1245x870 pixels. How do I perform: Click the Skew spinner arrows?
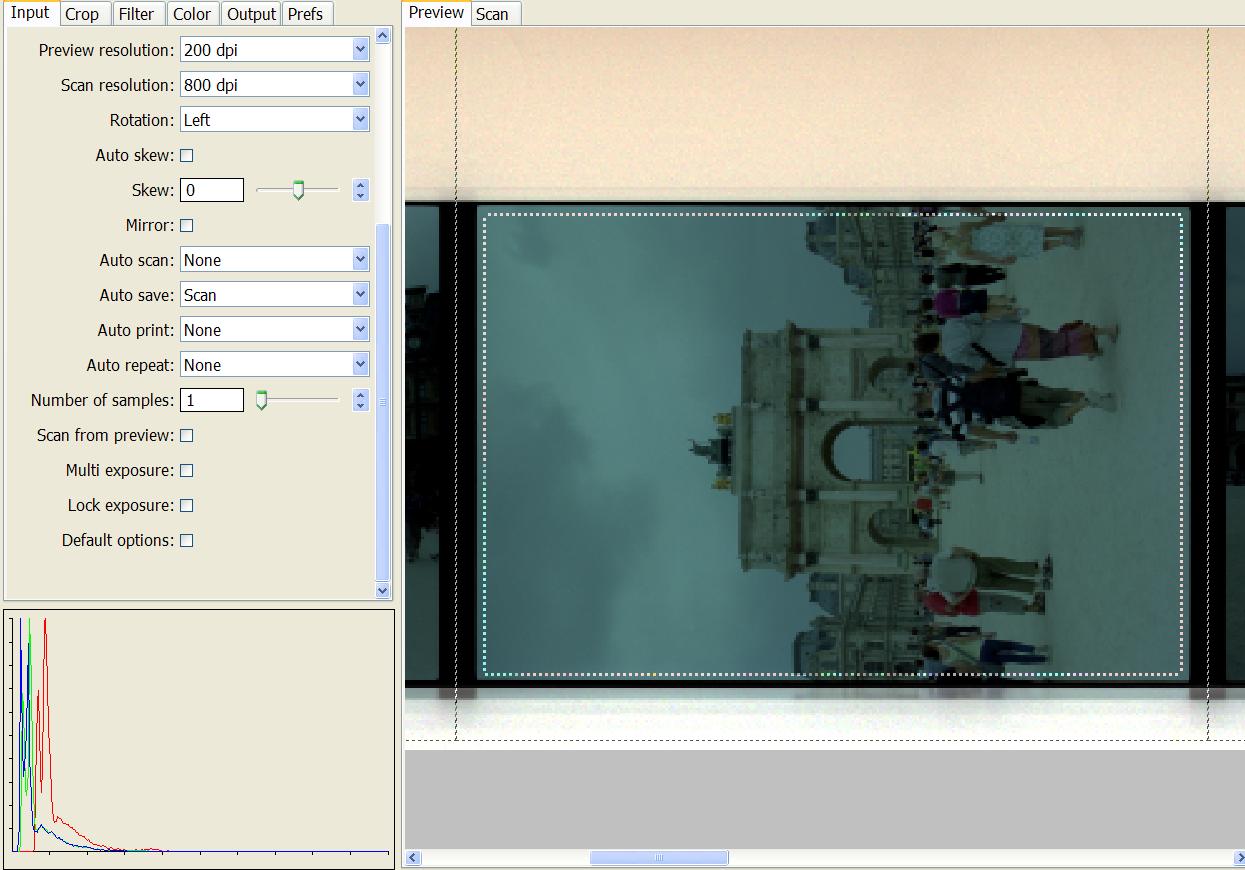click(361, 190)
